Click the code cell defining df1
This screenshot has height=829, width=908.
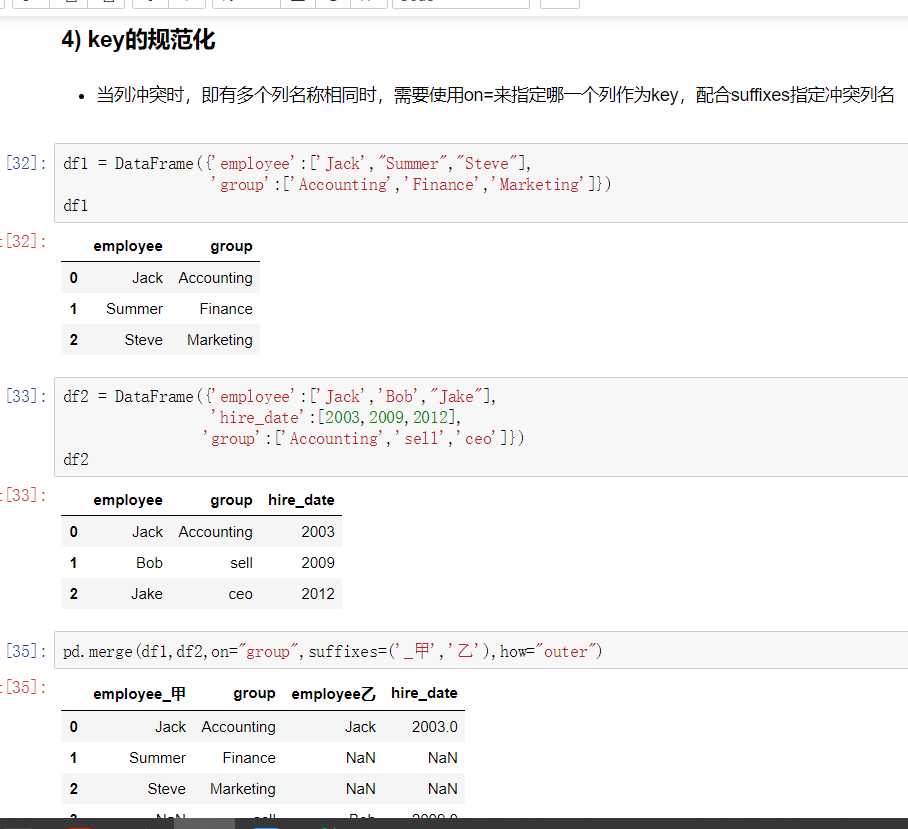pyautogui.click(x=480, y=184)
